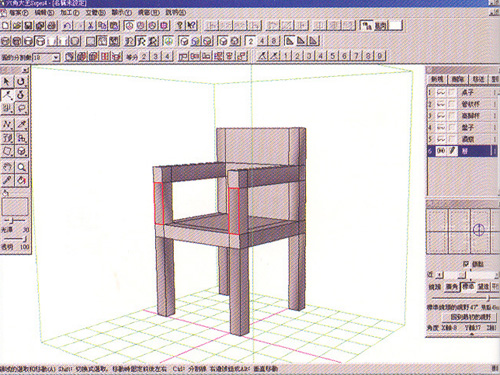Click the equal-division 3 button
Screen dimensions: 500x375
point(155,56)
